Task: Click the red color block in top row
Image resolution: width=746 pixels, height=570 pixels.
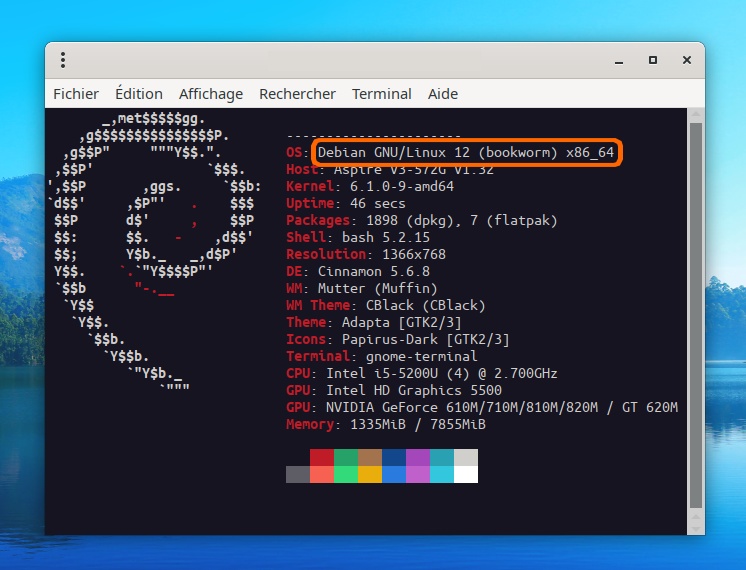Action: 322,457
